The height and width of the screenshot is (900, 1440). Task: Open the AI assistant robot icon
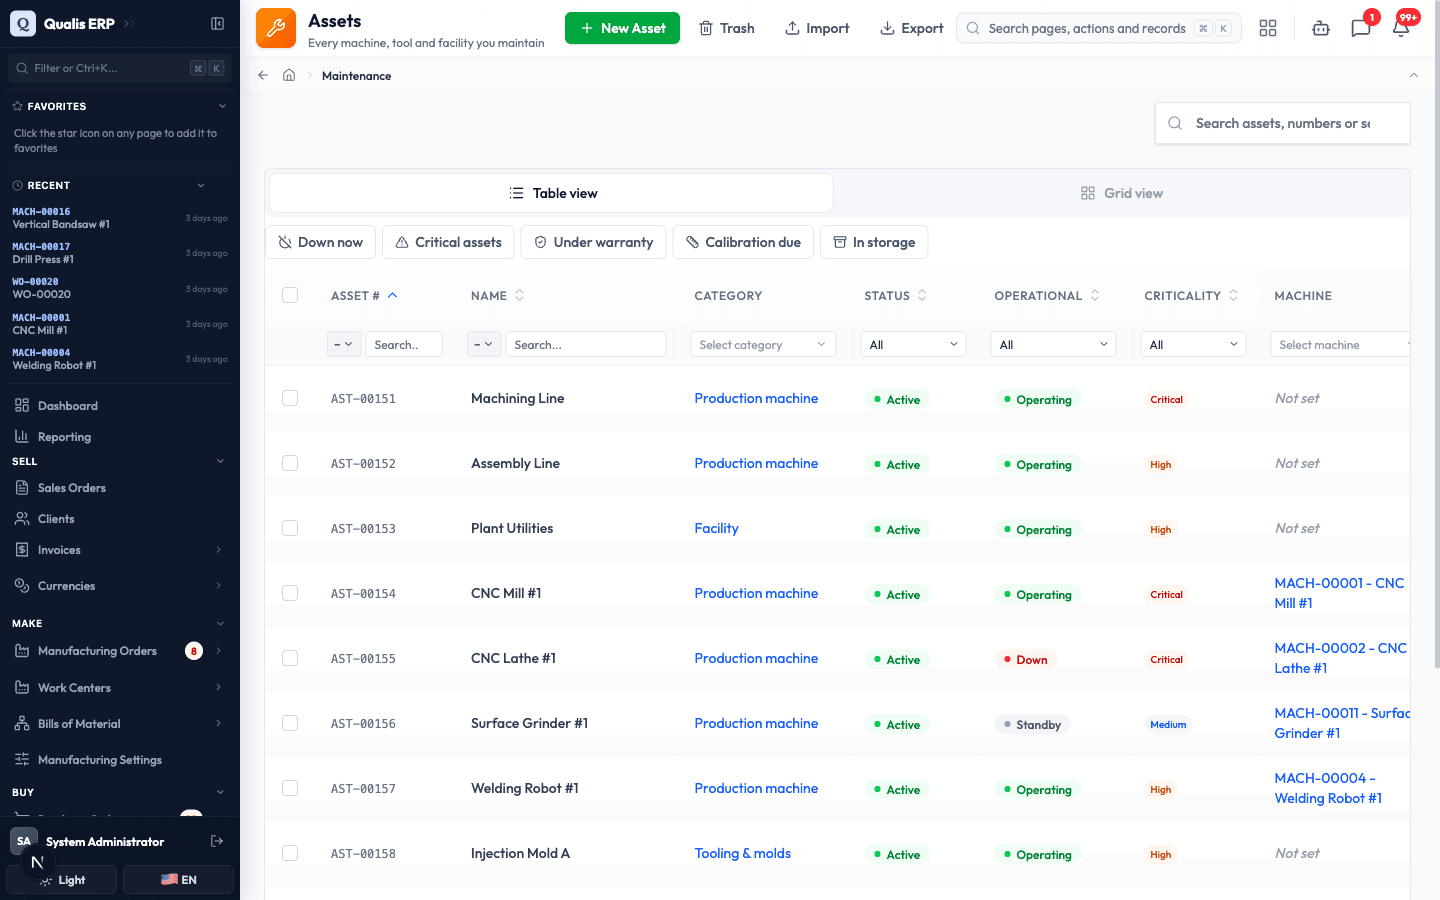(x=1321, y=28)
